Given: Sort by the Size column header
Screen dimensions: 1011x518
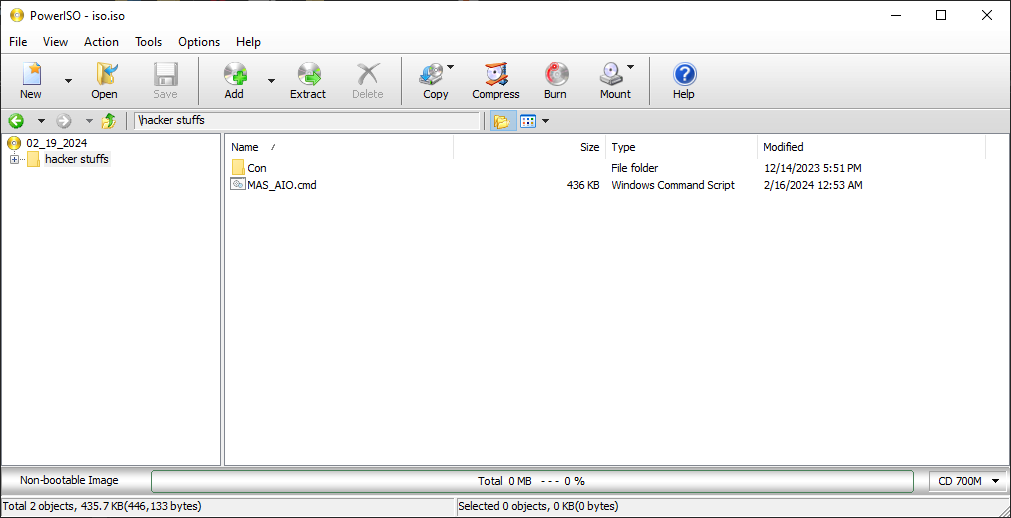Looking at the screenshot, I should point(529,147).
